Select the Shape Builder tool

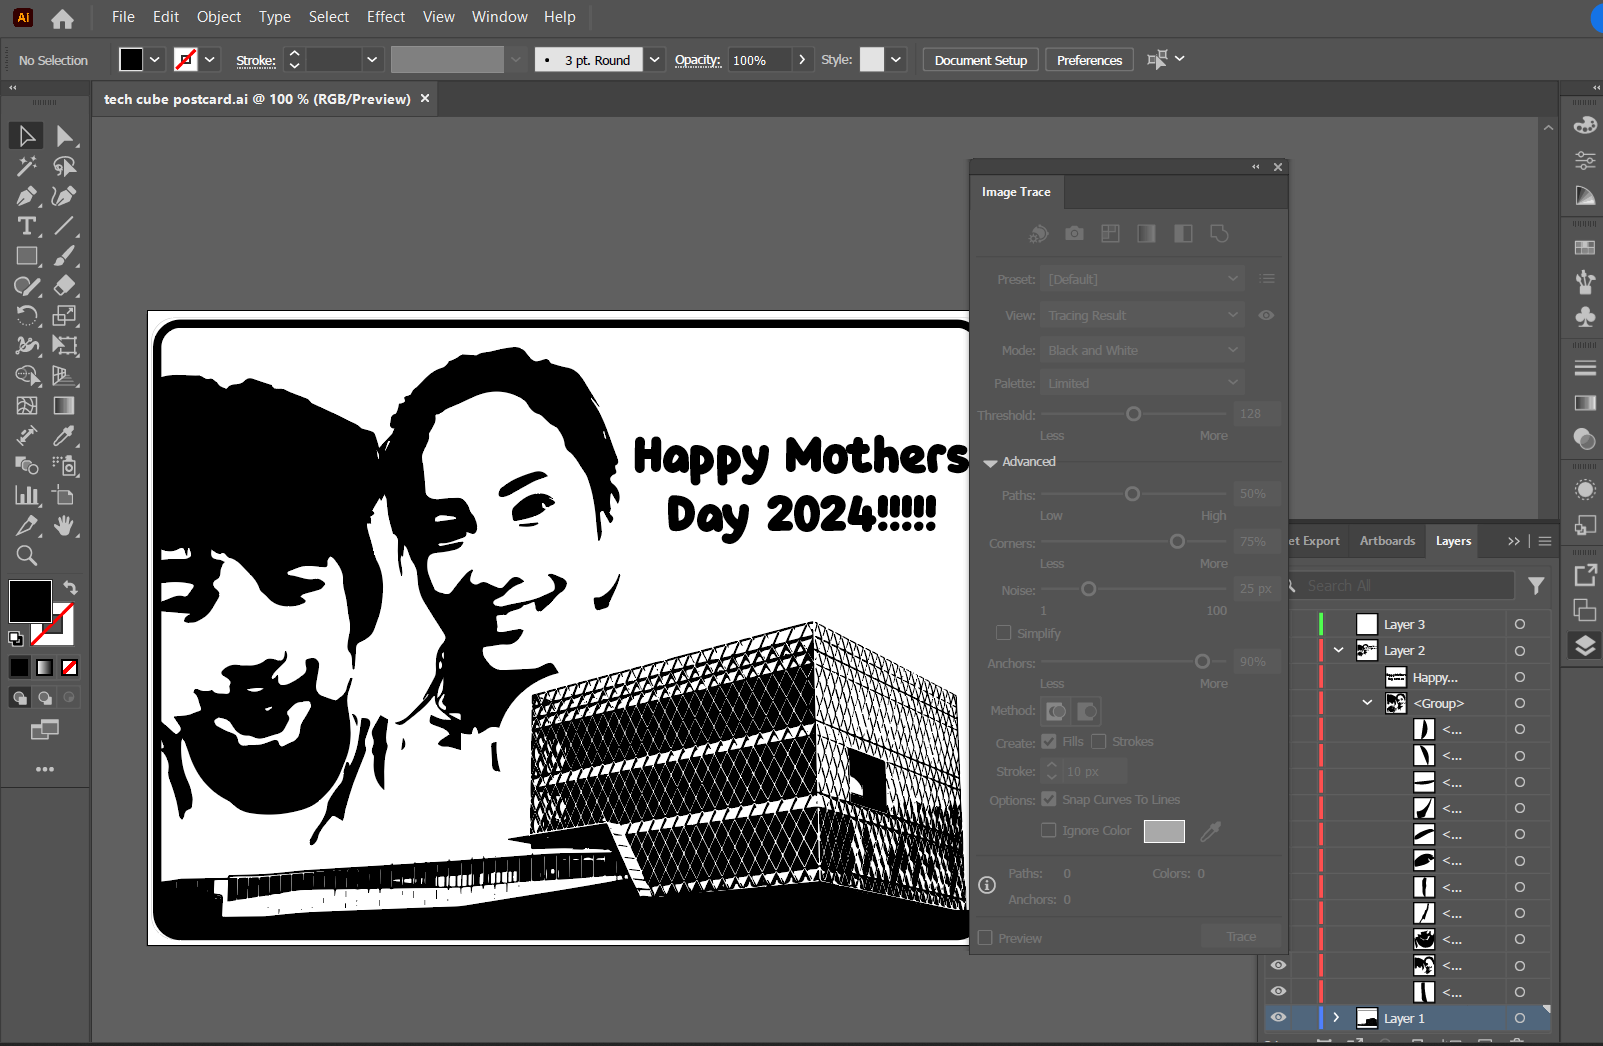27,376
